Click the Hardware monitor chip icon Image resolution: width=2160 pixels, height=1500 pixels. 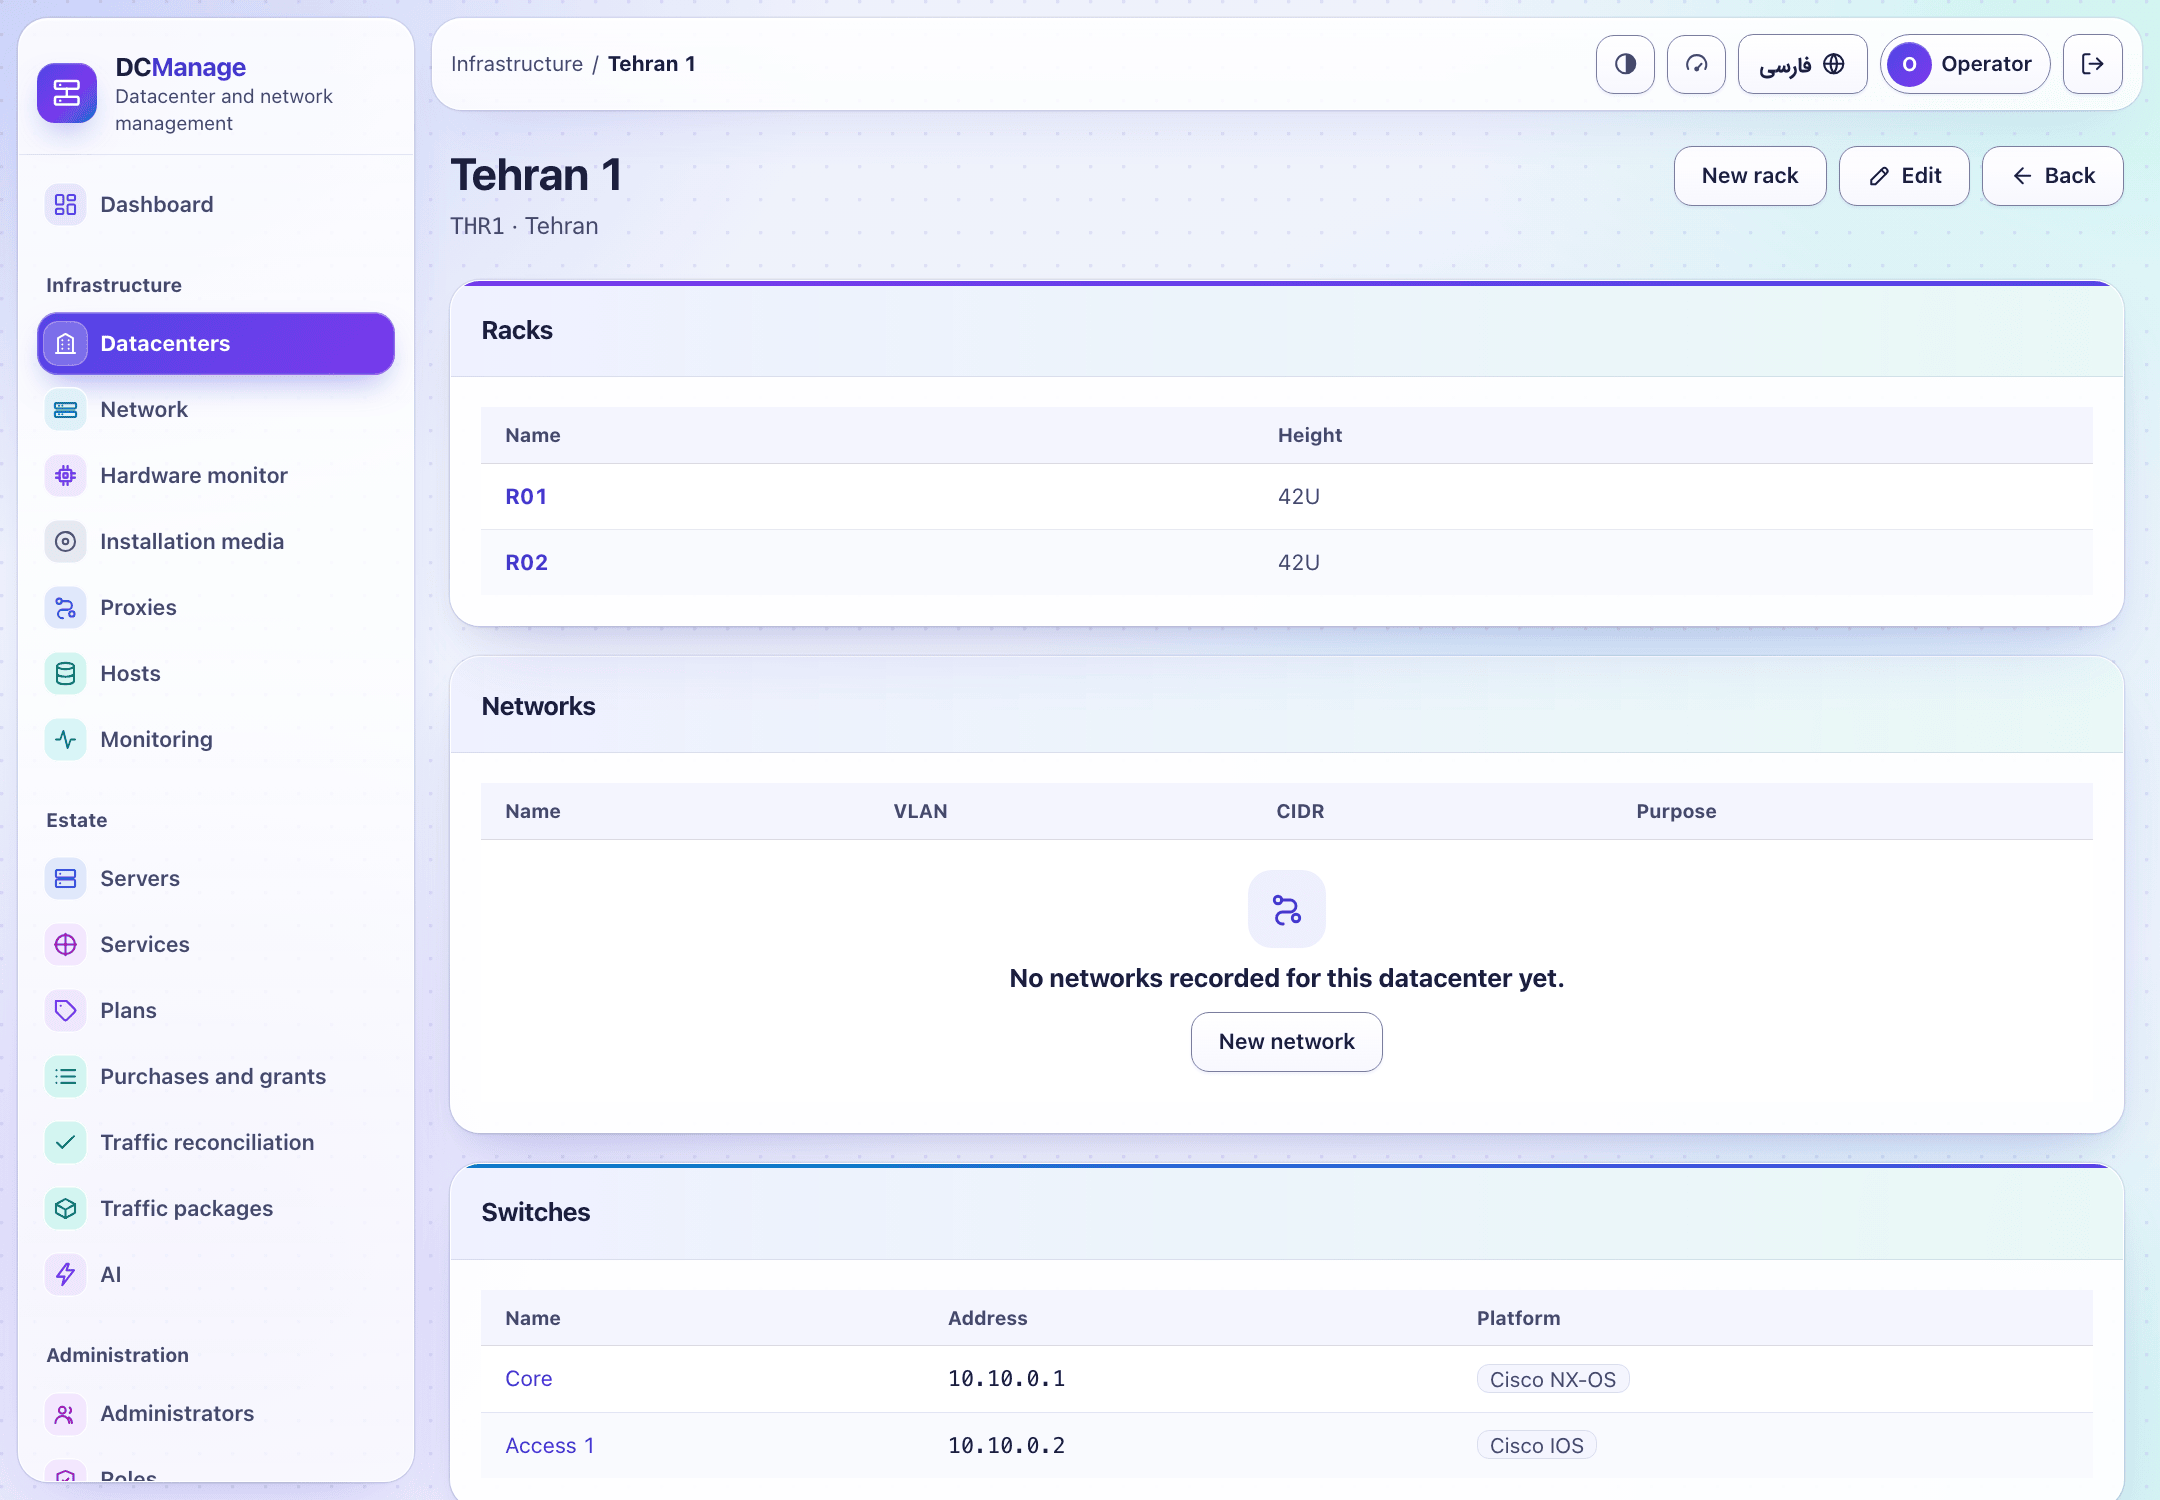coord(66,475)
